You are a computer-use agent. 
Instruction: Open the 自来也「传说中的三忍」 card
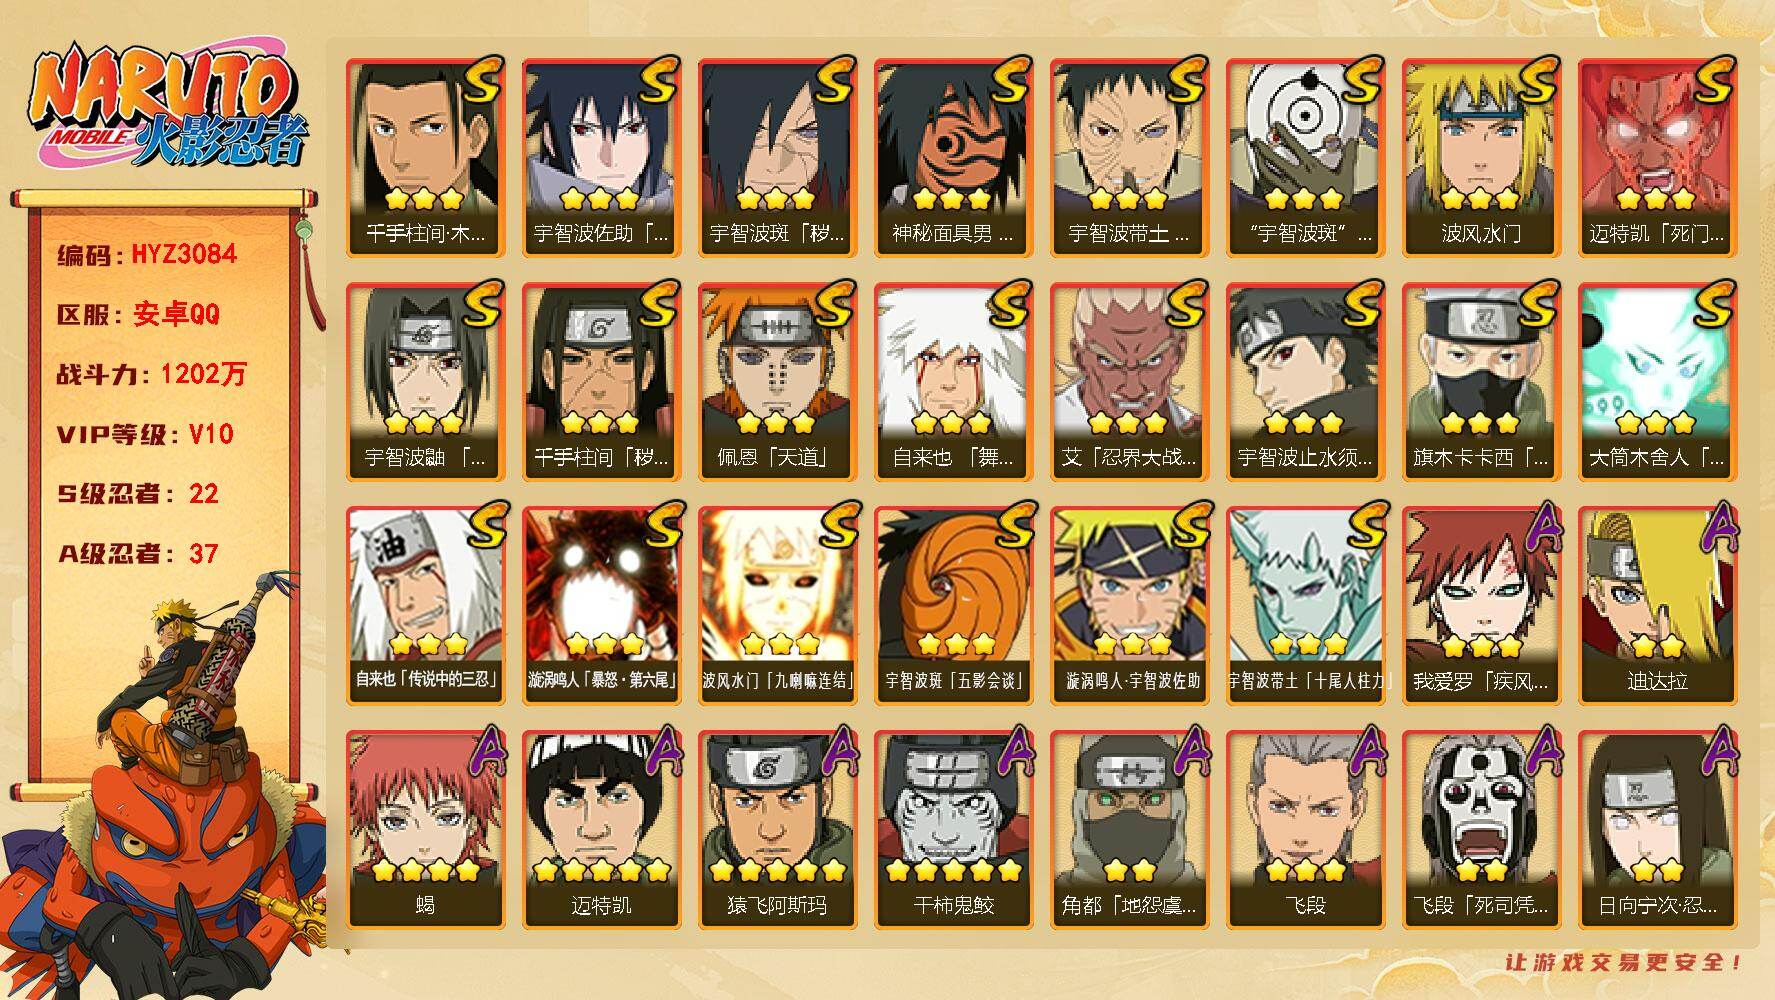click(425, 605)
